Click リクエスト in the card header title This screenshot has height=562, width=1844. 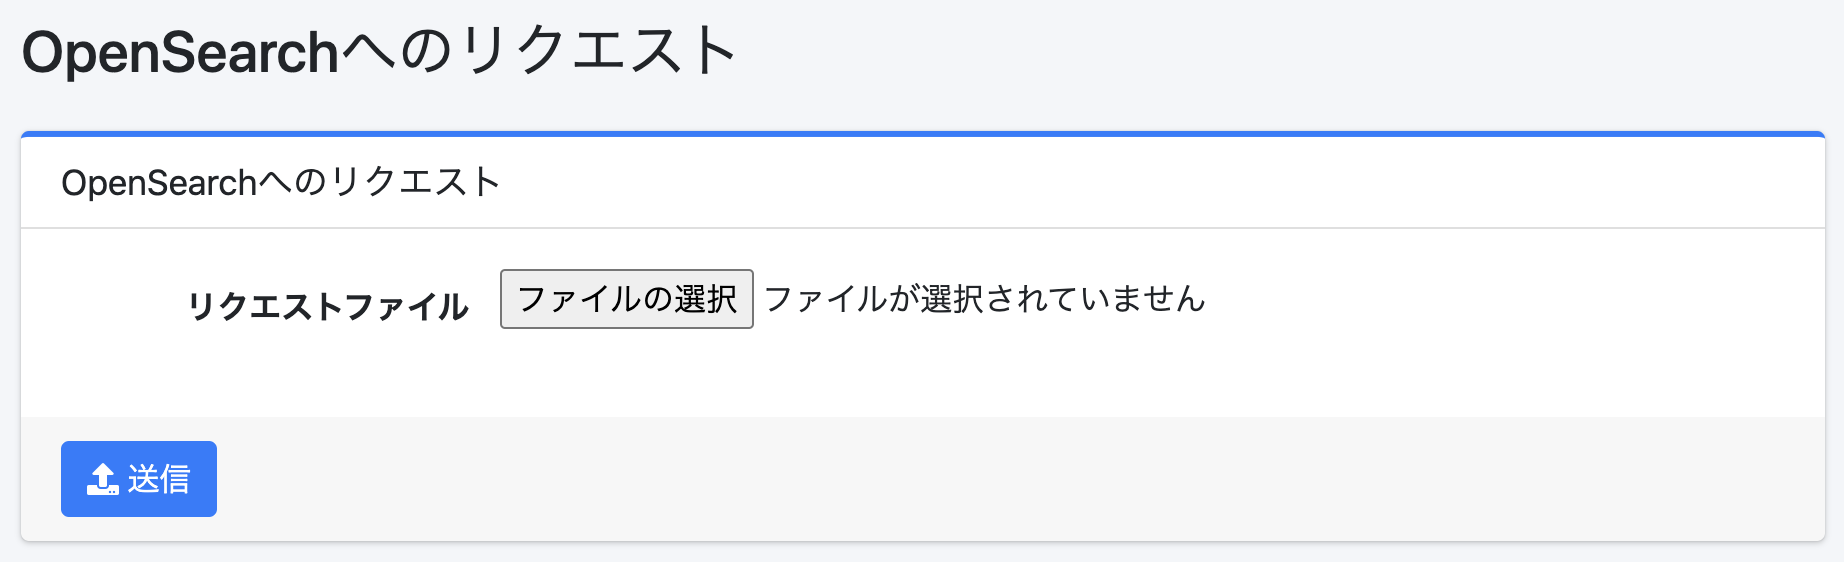tap(415, 183)
